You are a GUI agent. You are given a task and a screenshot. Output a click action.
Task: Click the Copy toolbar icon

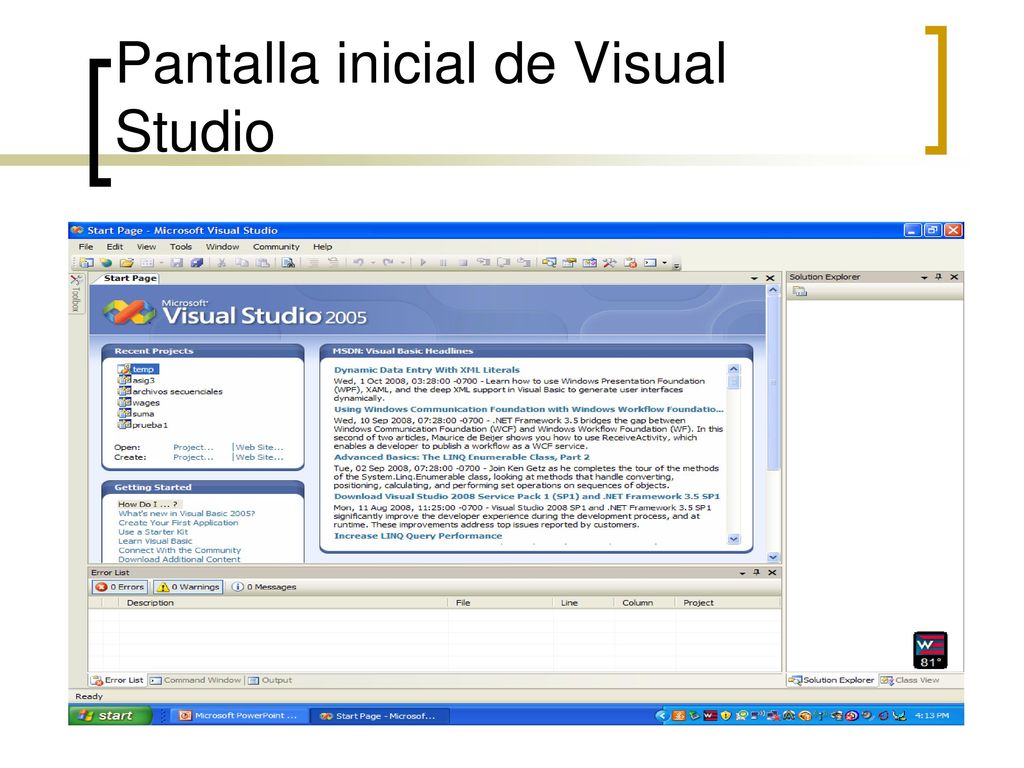(241, 263)
